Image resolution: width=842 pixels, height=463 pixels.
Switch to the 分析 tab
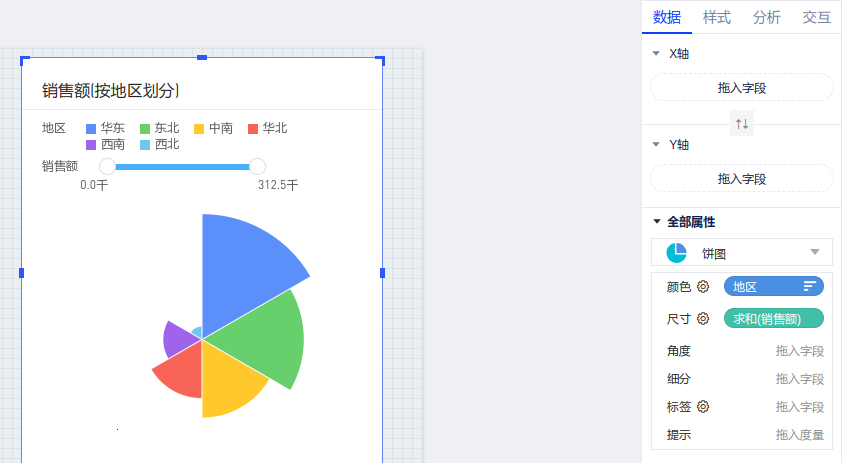[767, 17]
